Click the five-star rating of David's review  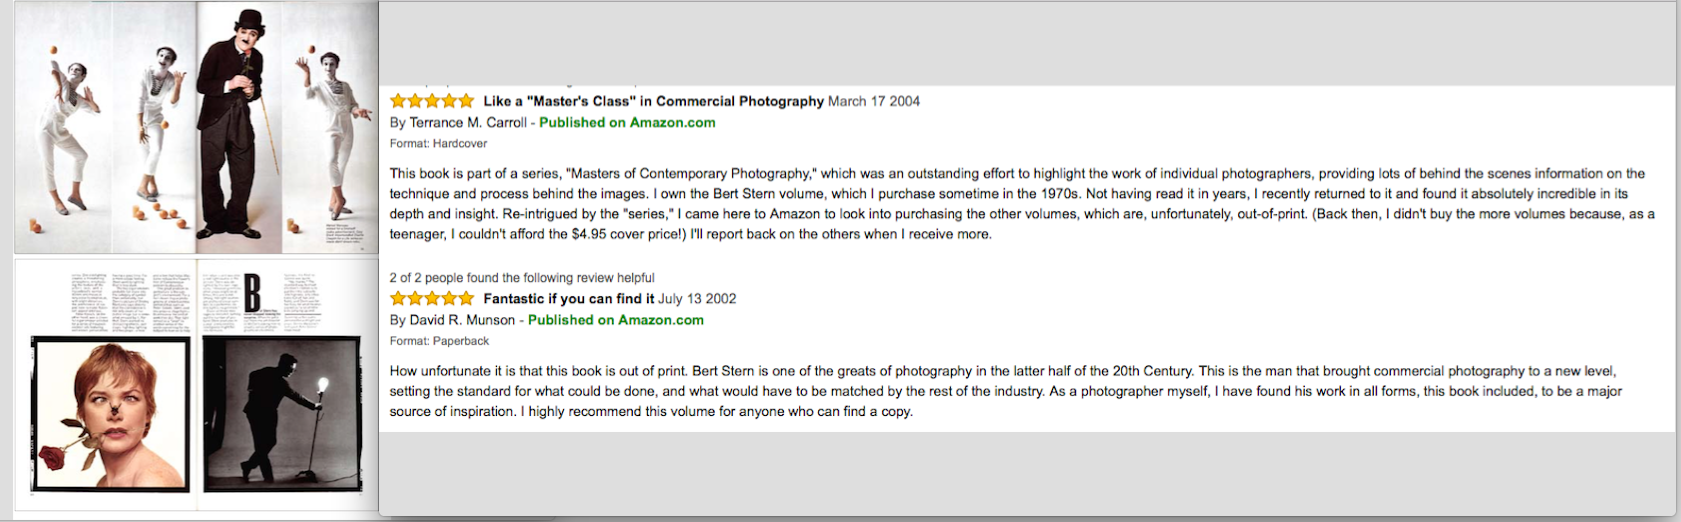(432, 298)
